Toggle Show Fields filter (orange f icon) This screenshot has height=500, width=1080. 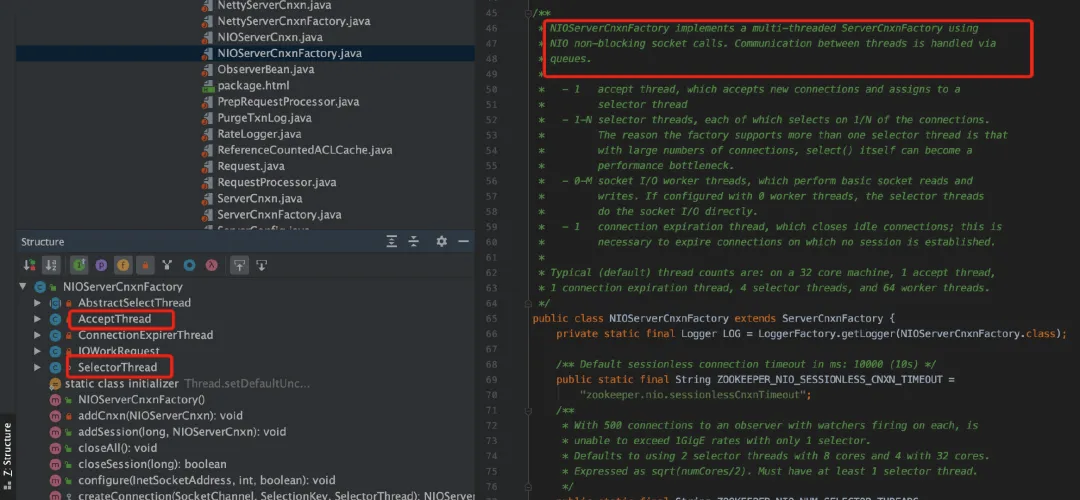click(123, 264)
